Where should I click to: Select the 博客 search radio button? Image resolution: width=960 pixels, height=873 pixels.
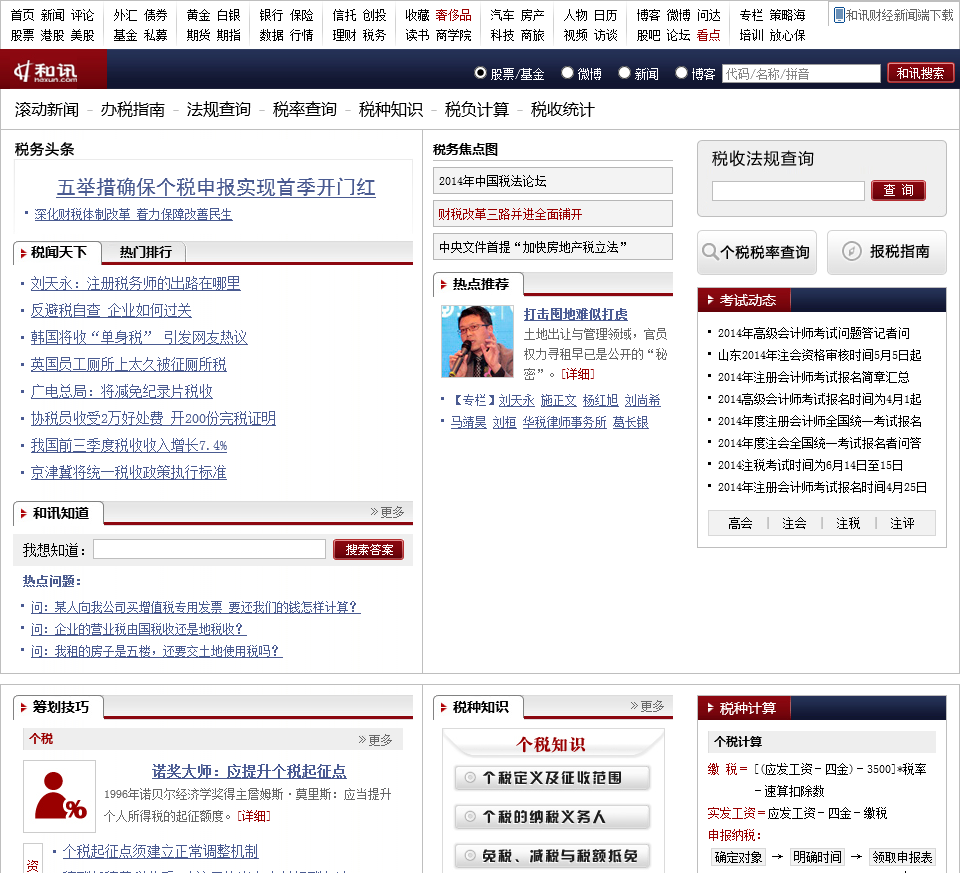tap(681, 73)
